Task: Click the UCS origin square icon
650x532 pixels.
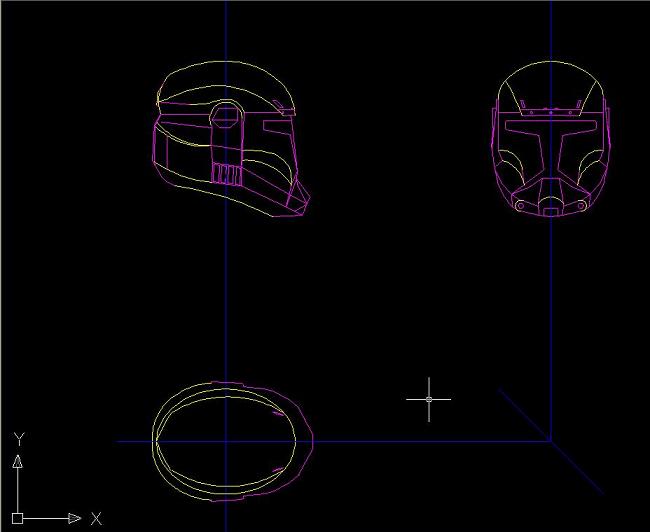Action: click(17, 518)
